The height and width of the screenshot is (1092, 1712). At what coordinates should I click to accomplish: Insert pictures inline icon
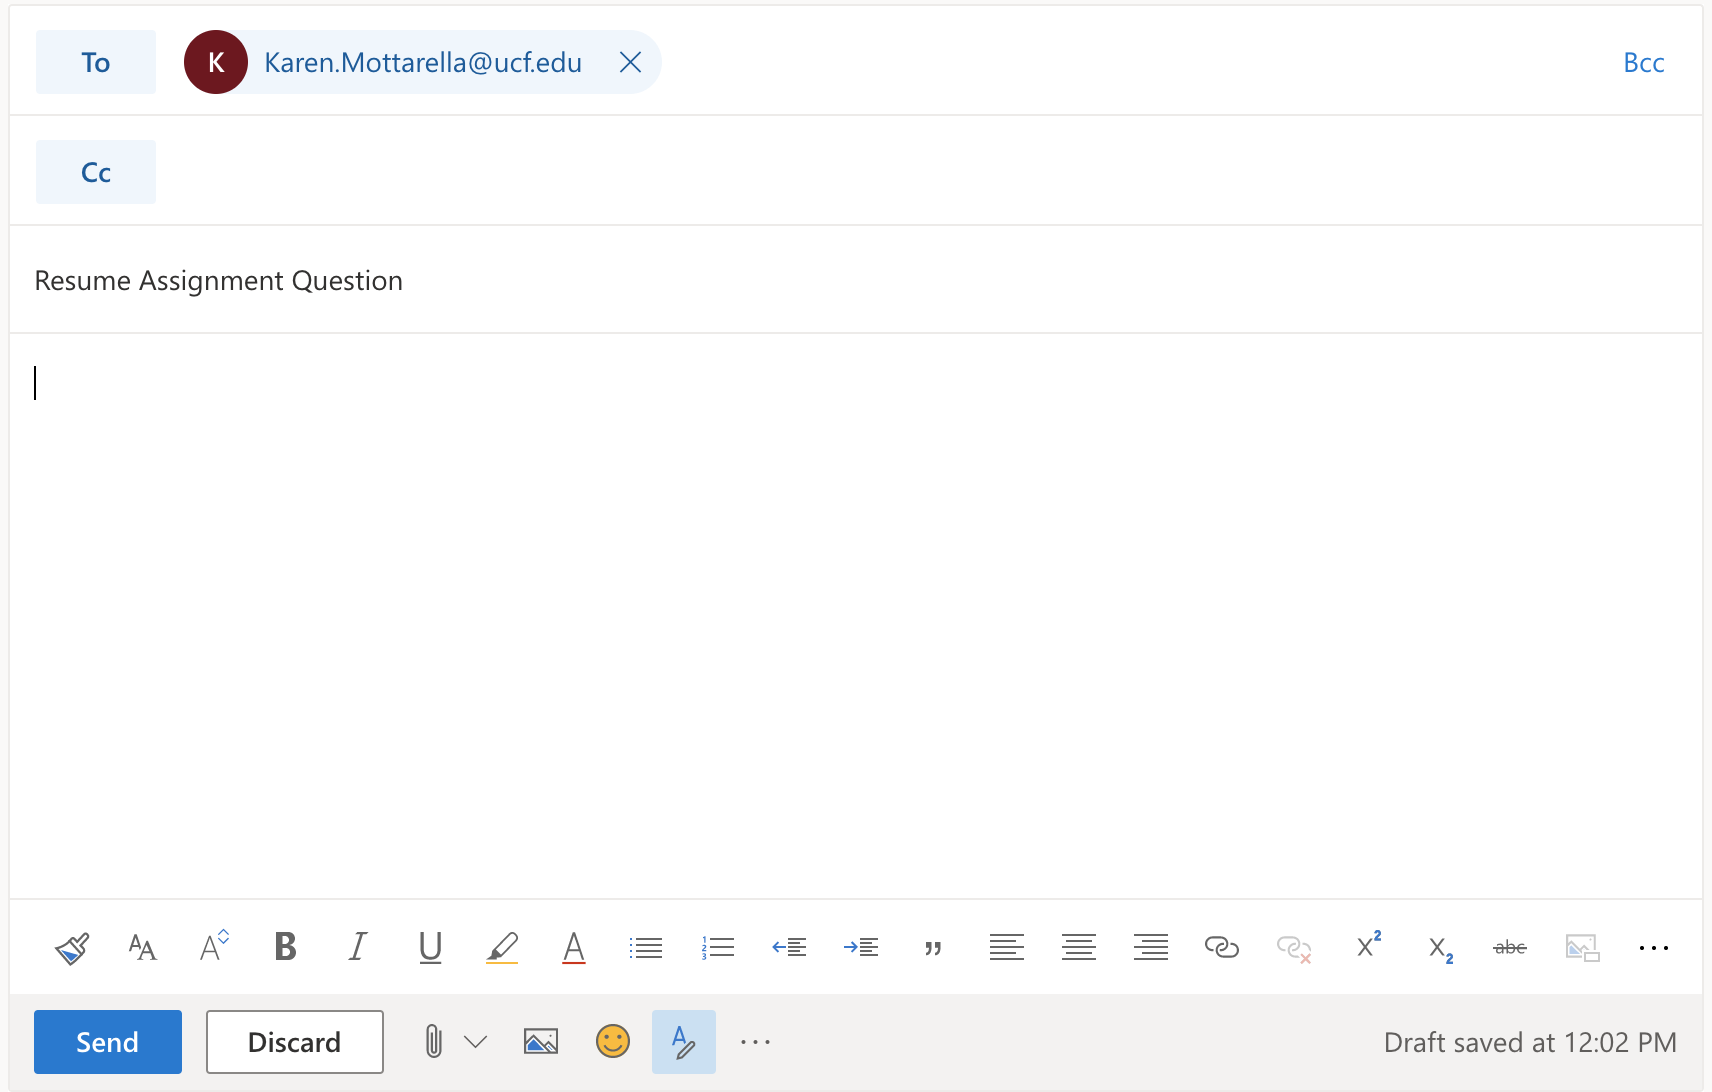[541, 1042]
